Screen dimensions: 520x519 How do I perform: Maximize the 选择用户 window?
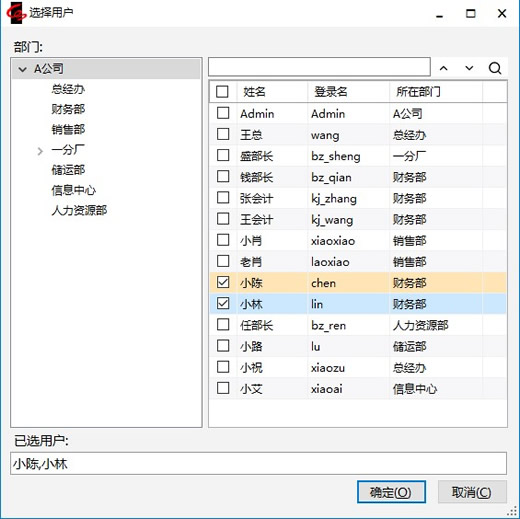[x=470, y=13]
